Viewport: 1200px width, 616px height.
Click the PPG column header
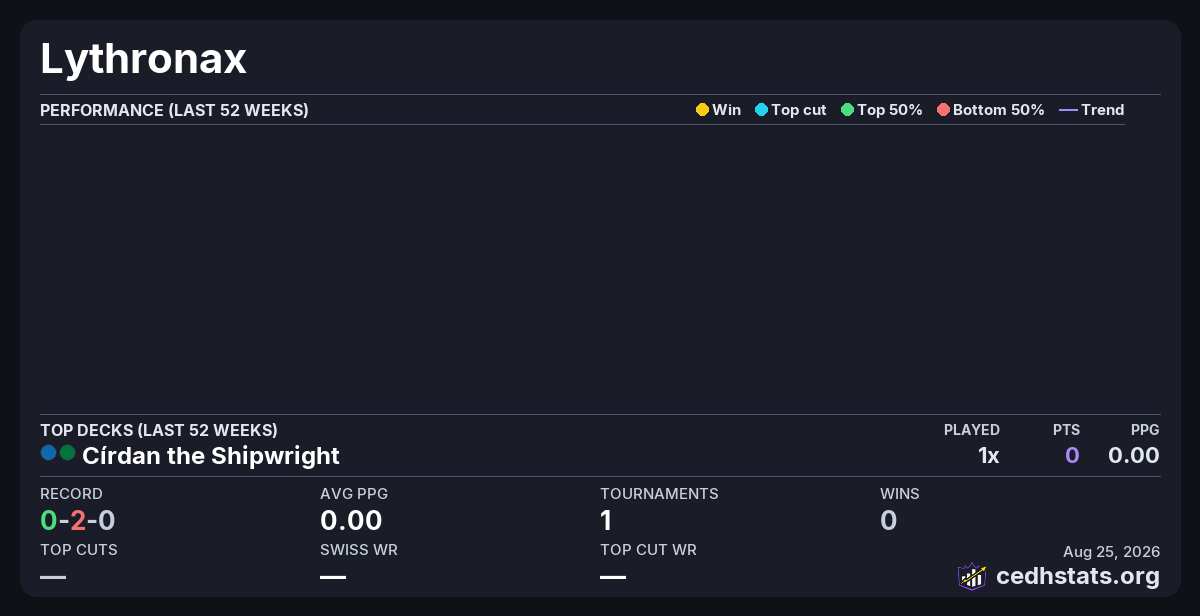coord(1145,430)
